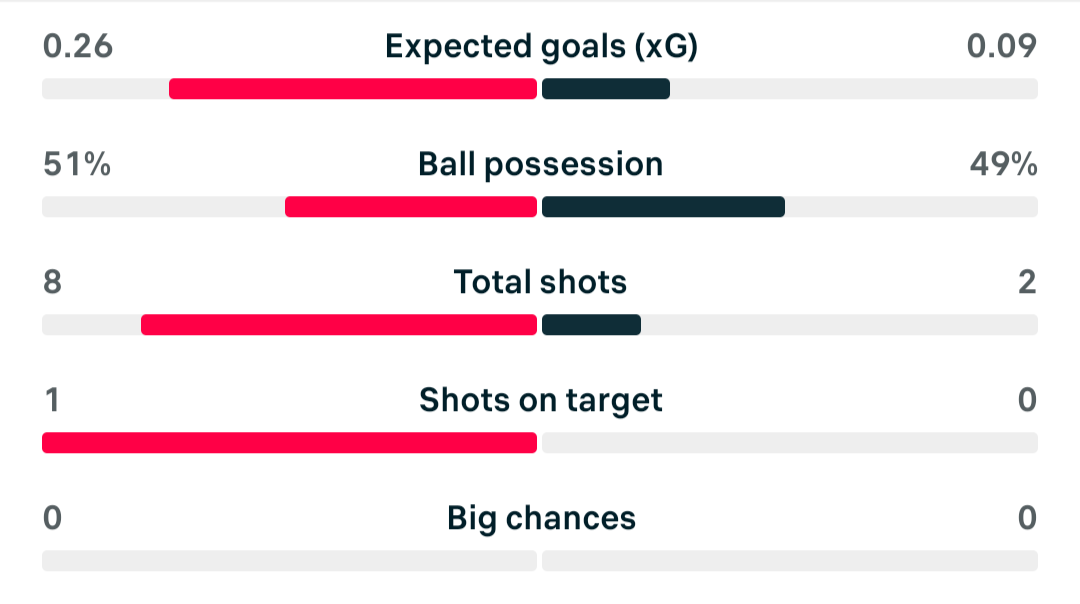This screenshot has width=1080, height=604.
Task: Select the dark Total shots bar
Action: pos(592,325)
